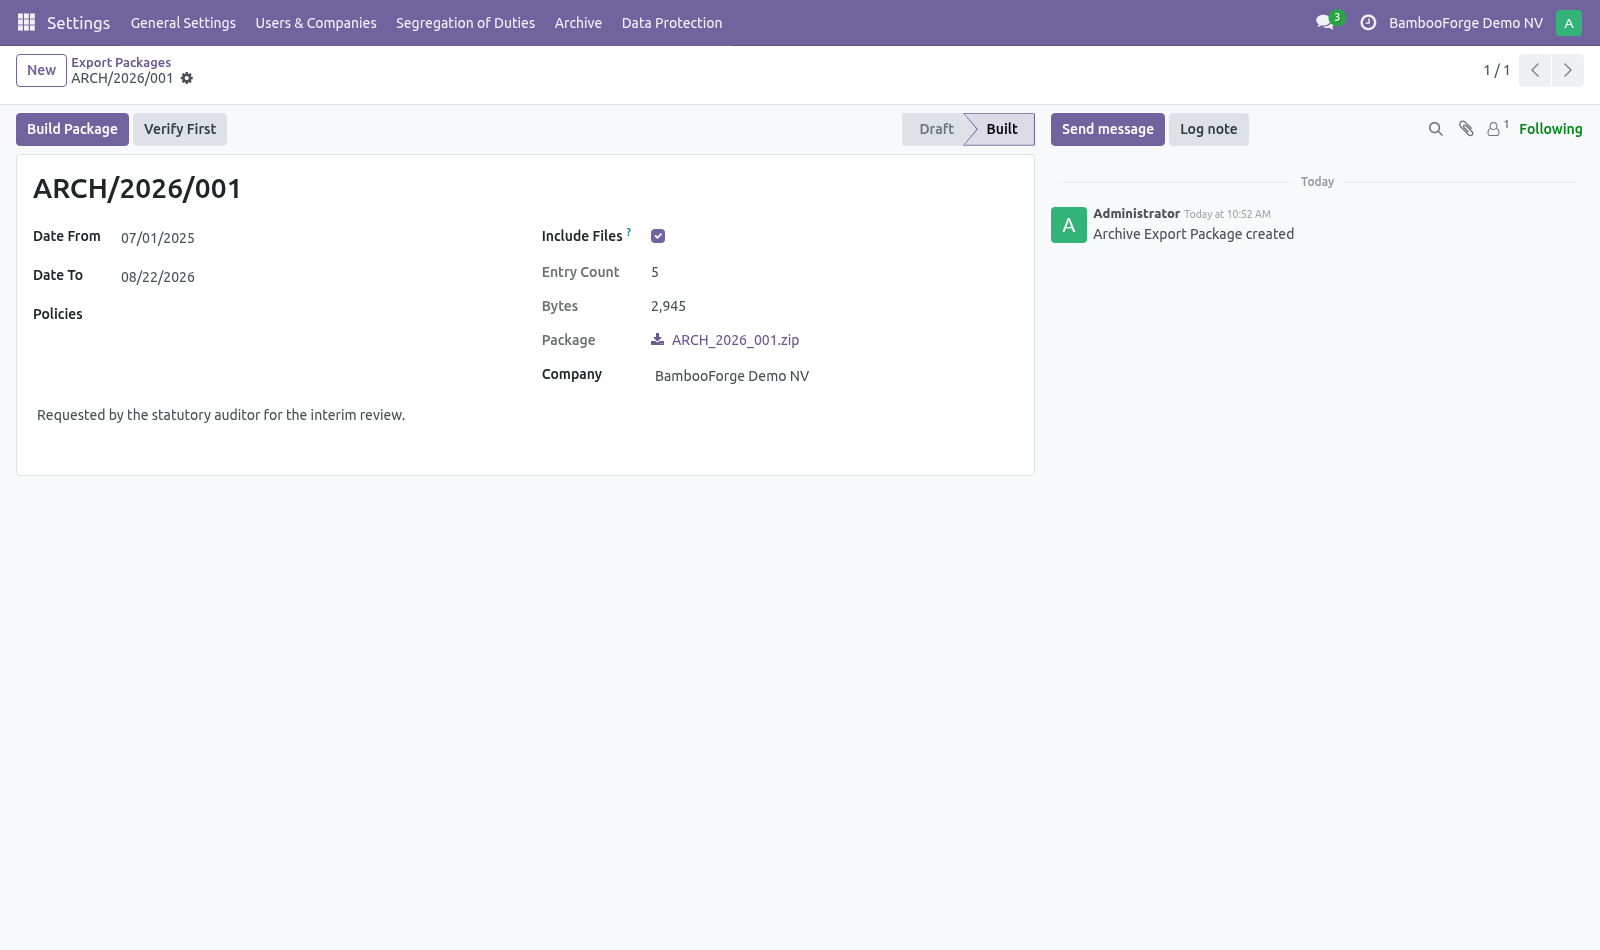Open the Archive menu
The height and width of the screenshot is (950, 1600).
(578, 23)
